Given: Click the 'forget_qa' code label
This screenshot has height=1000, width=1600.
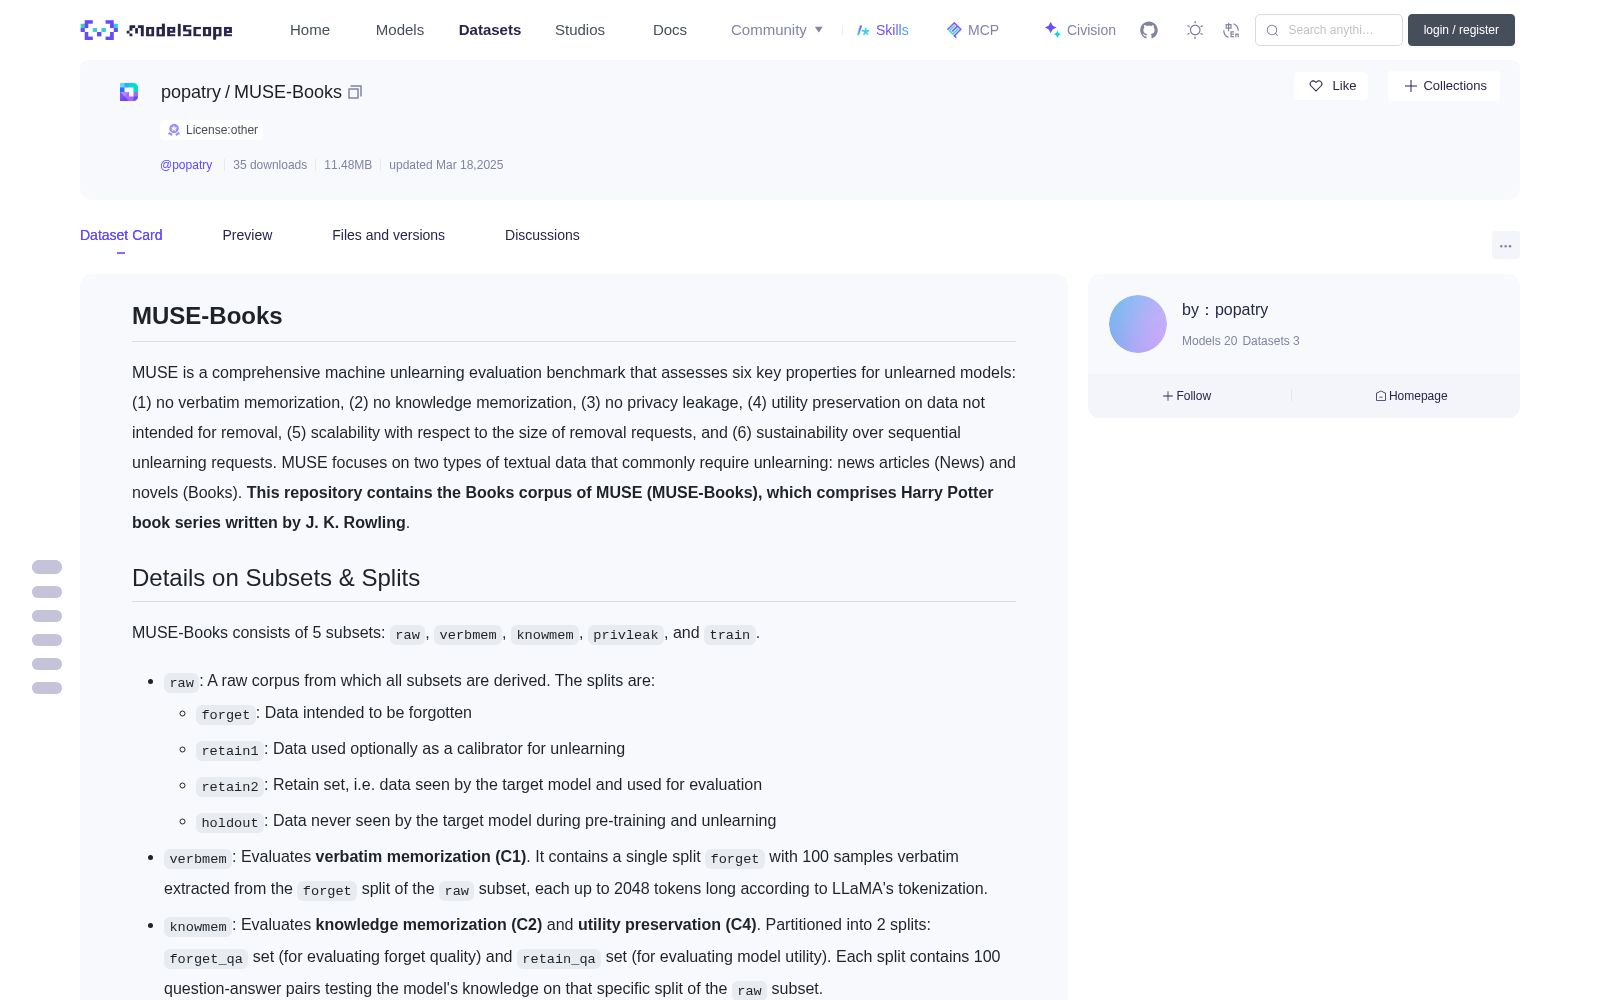Looking at the screenshot, I should click(x=206, y=959).
